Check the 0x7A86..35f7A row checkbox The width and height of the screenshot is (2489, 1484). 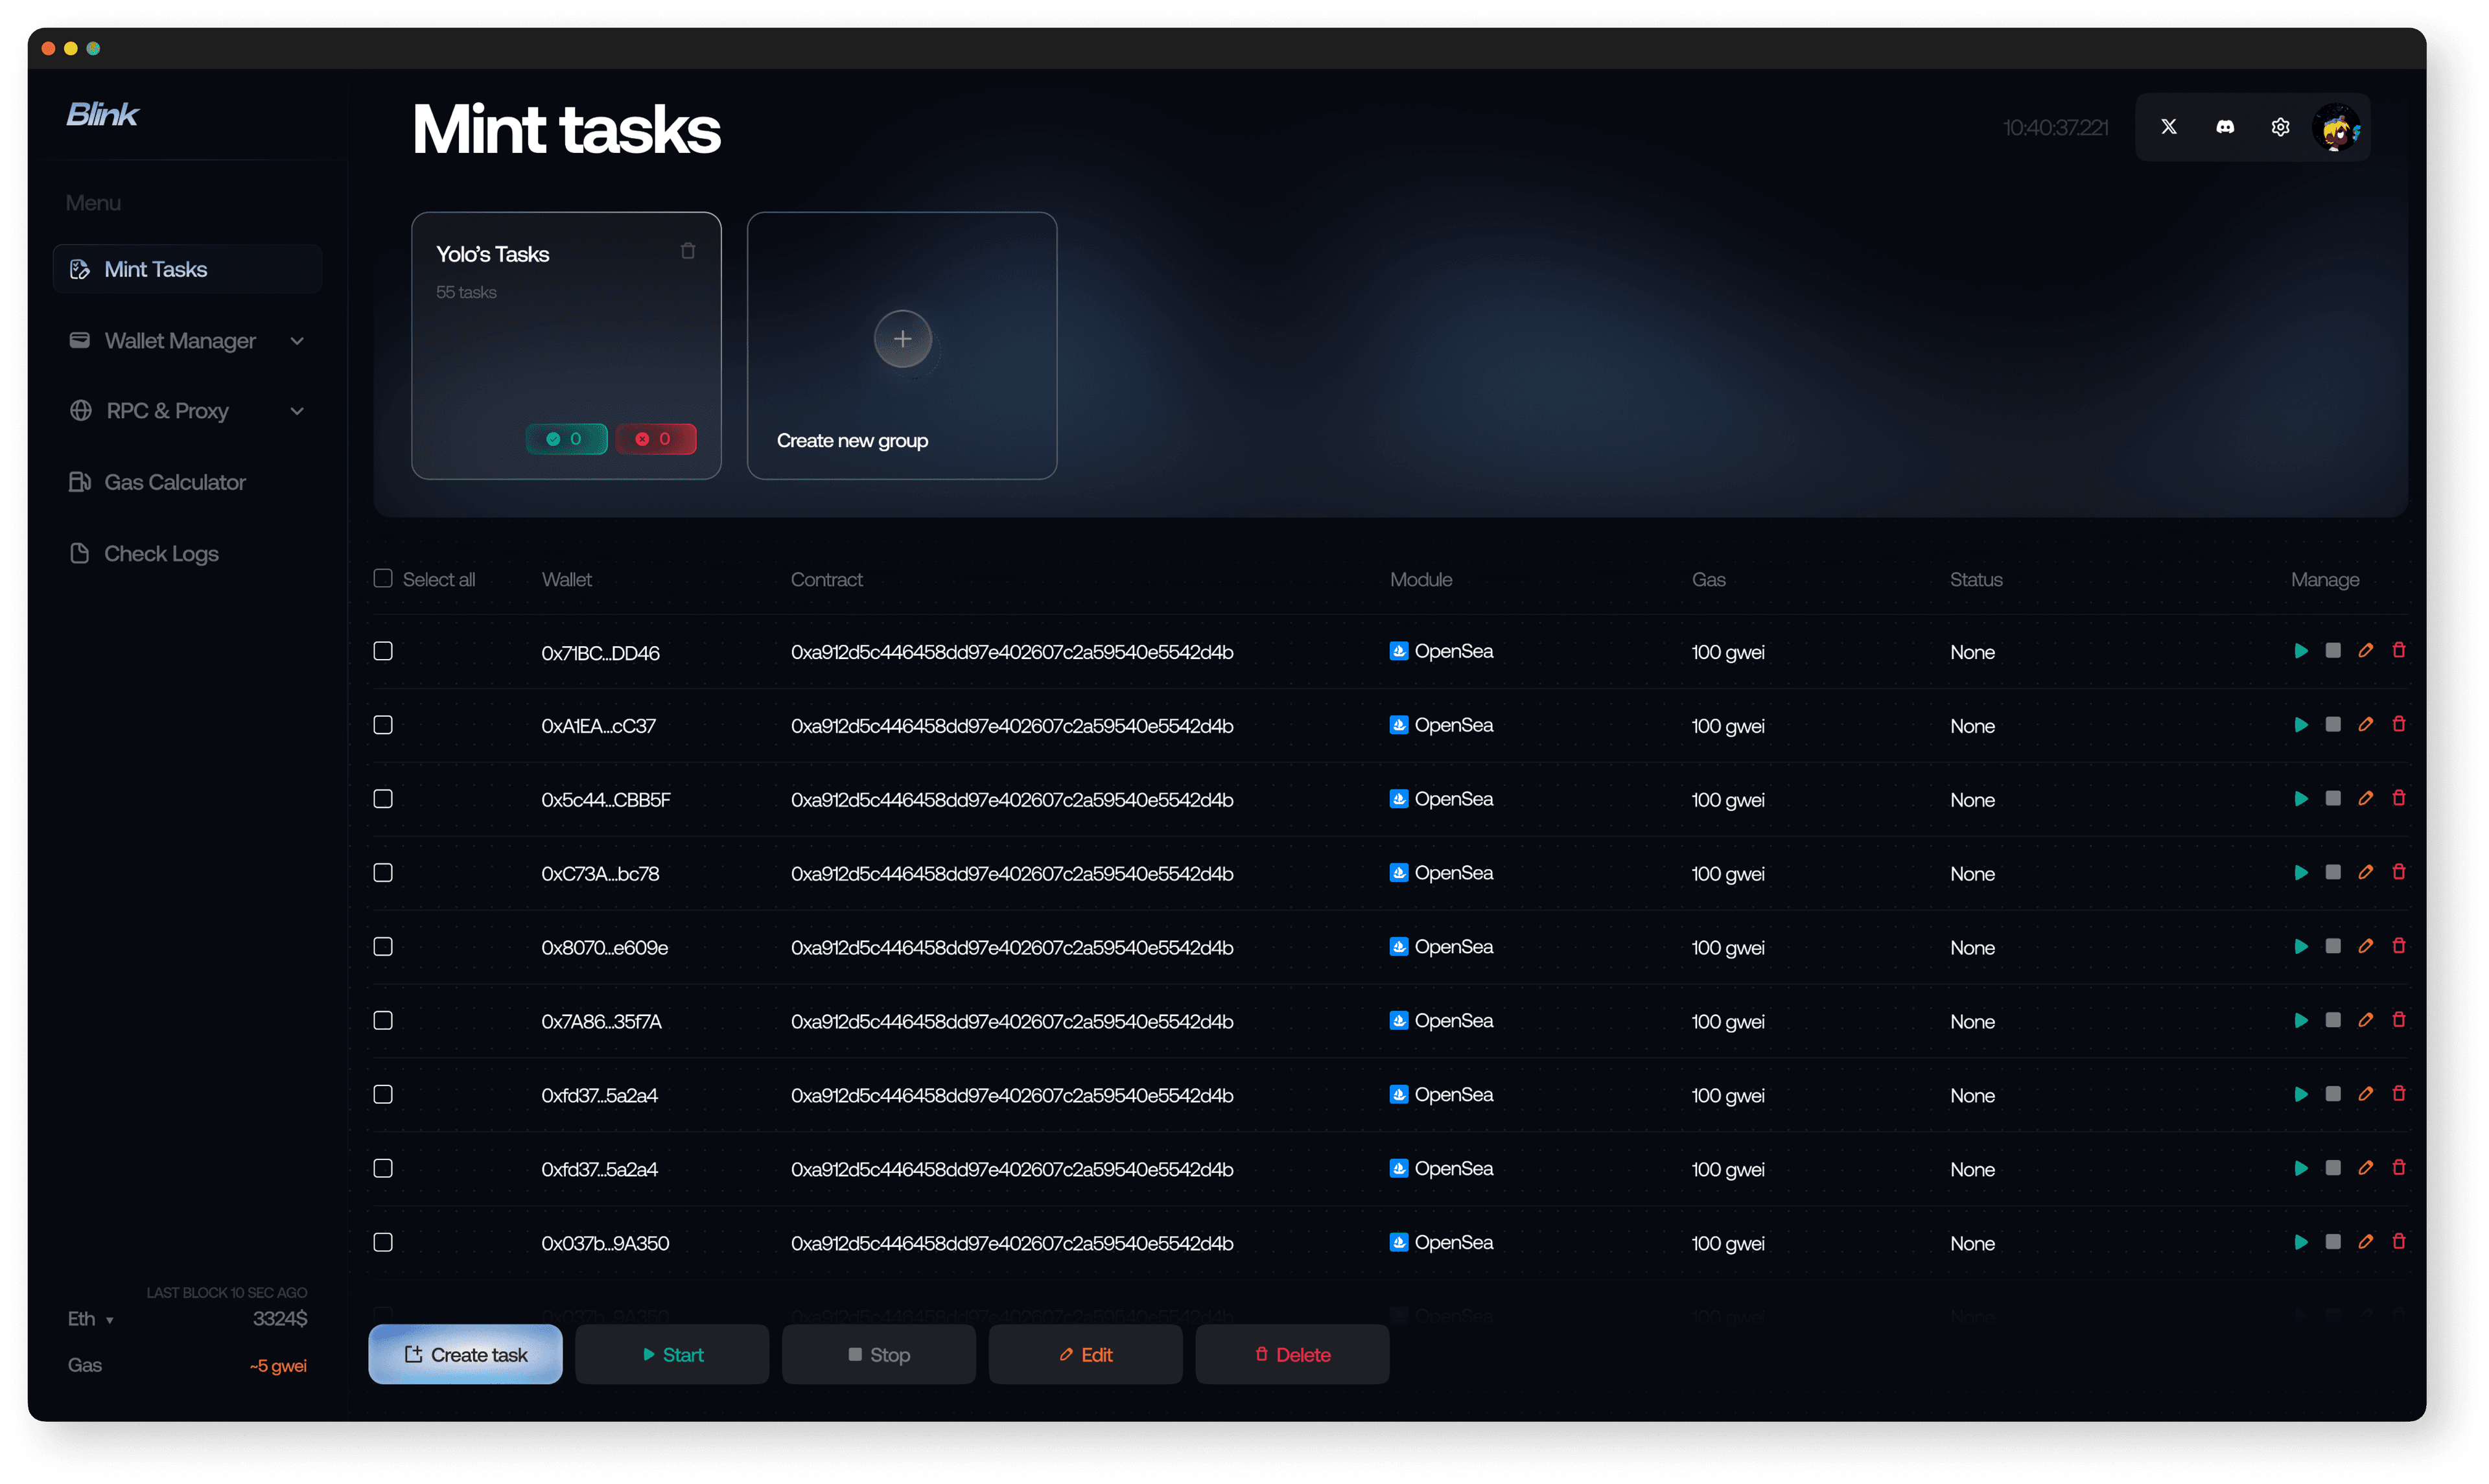click(x=382, y=1021)
